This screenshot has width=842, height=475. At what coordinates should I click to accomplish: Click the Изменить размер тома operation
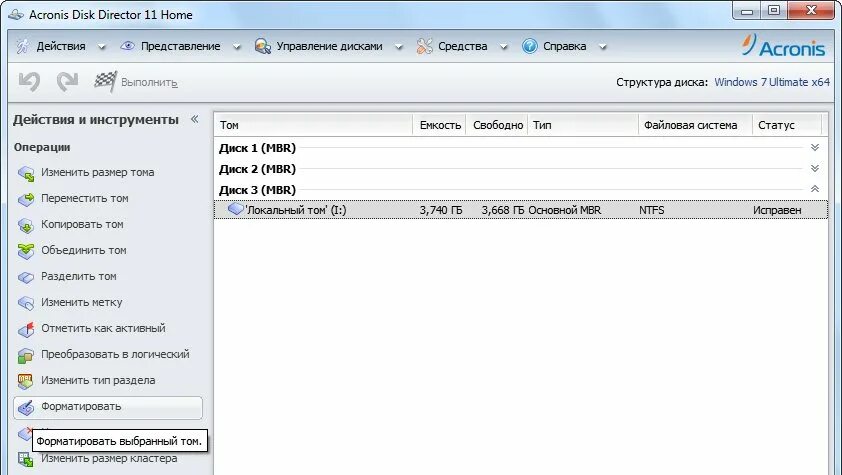point(98,172)
